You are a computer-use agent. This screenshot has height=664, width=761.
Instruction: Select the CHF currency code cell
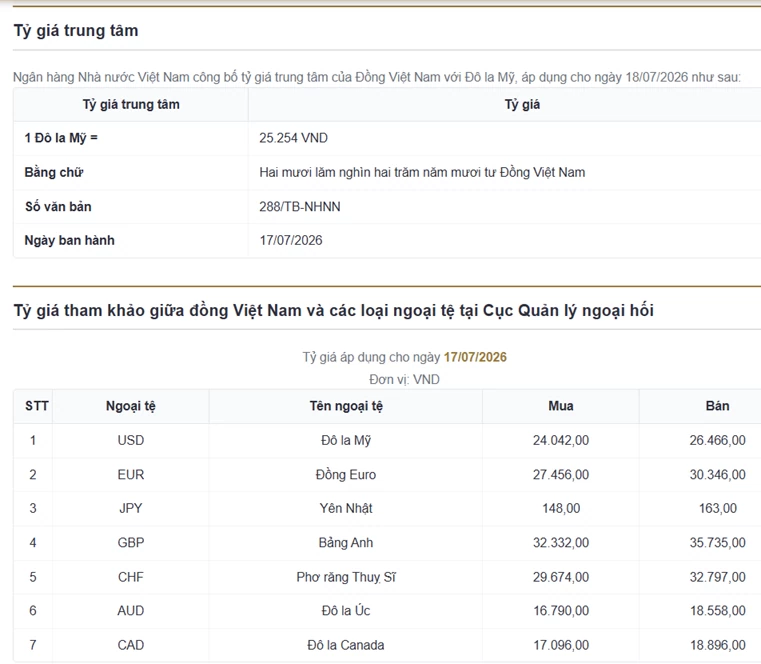pos(131,577)
